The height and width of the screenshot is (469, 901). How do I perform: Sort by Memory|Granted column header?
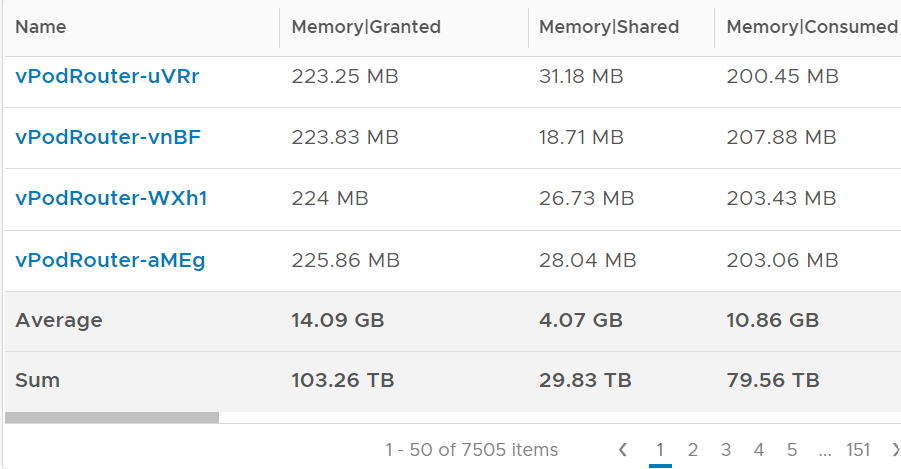pos(366,27)
